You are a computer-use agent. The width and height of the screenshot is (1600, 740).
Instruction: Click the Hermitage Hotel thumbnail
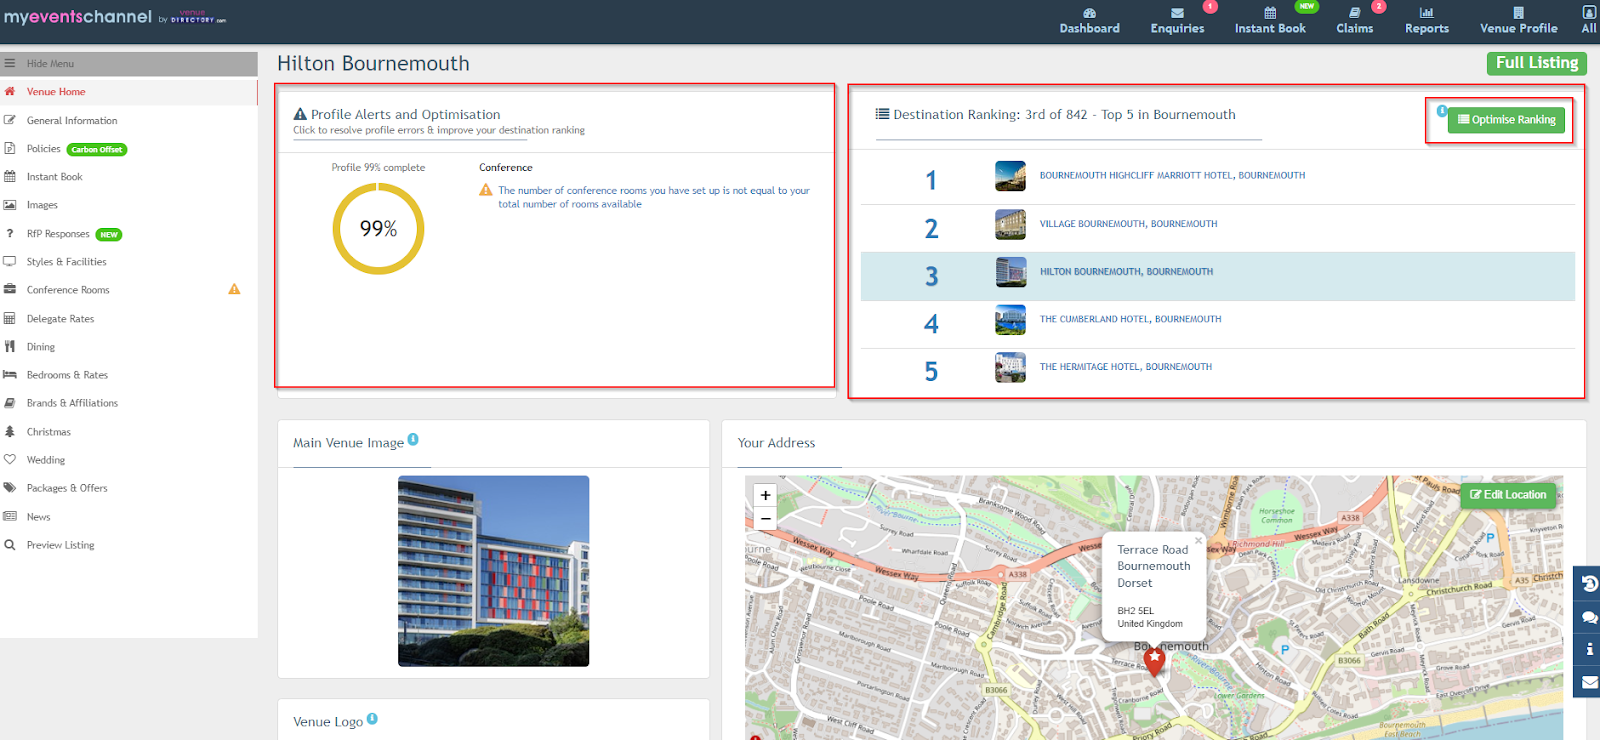click(x=1010, y=367)
